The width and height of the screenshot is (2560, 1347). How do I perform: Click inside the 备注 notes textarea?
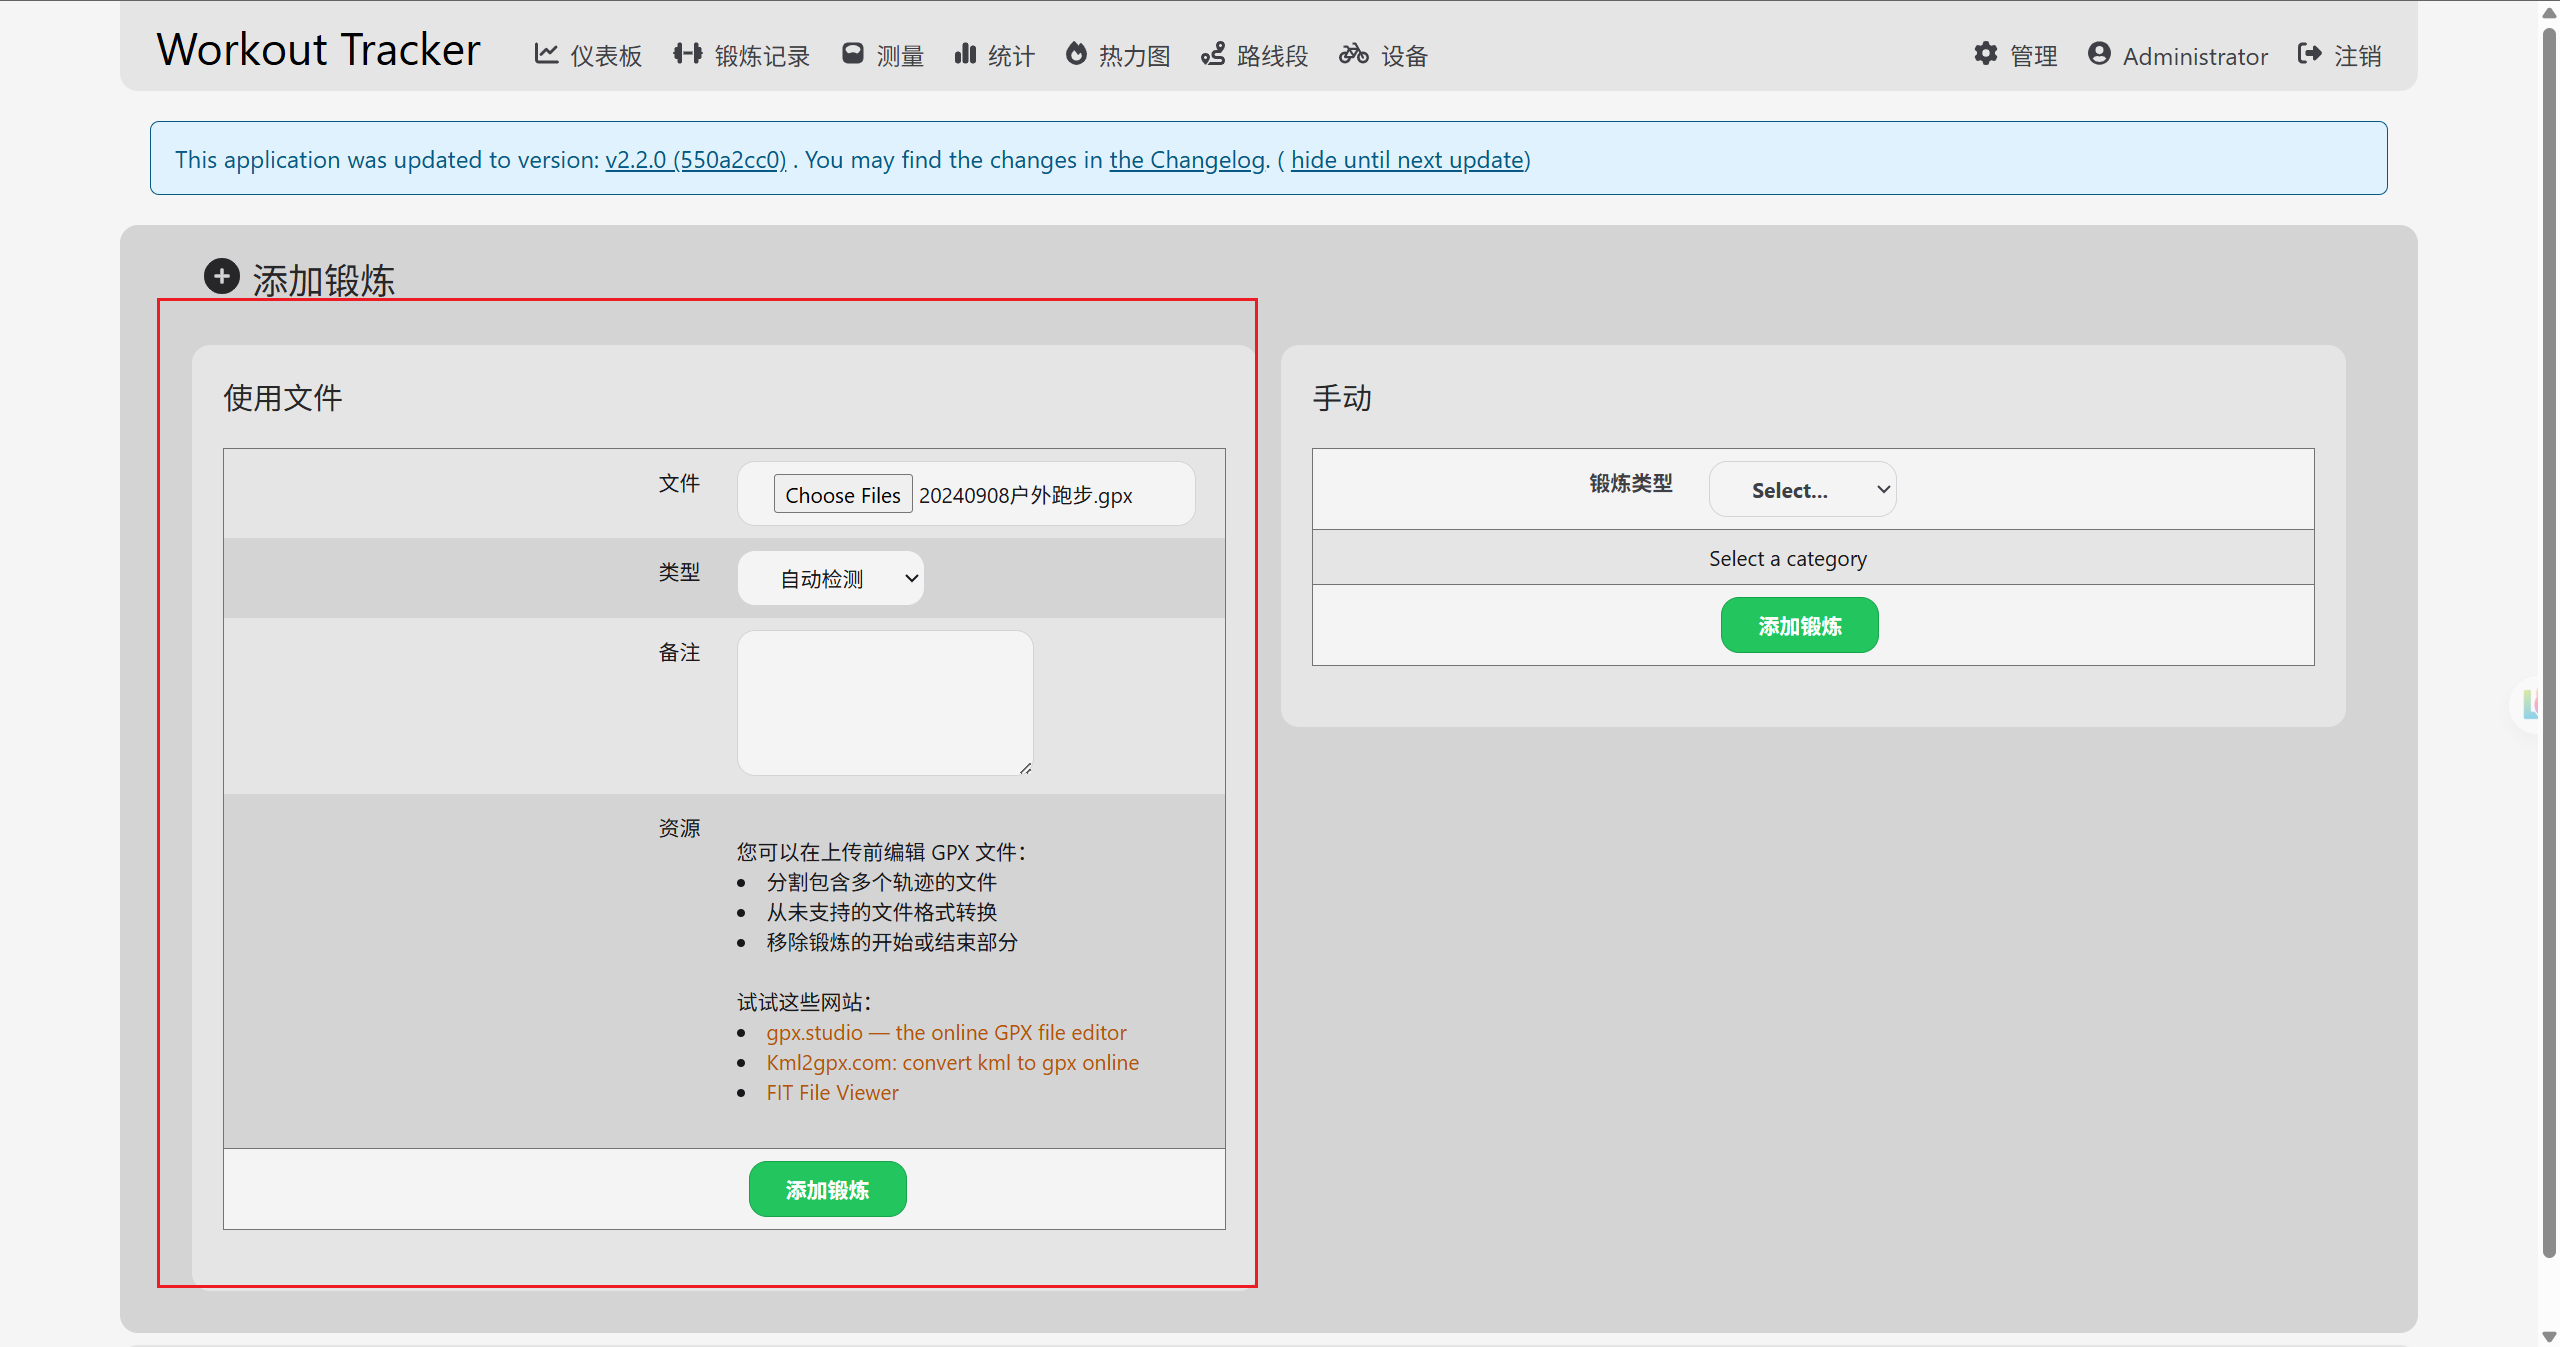tap(885, 702)
